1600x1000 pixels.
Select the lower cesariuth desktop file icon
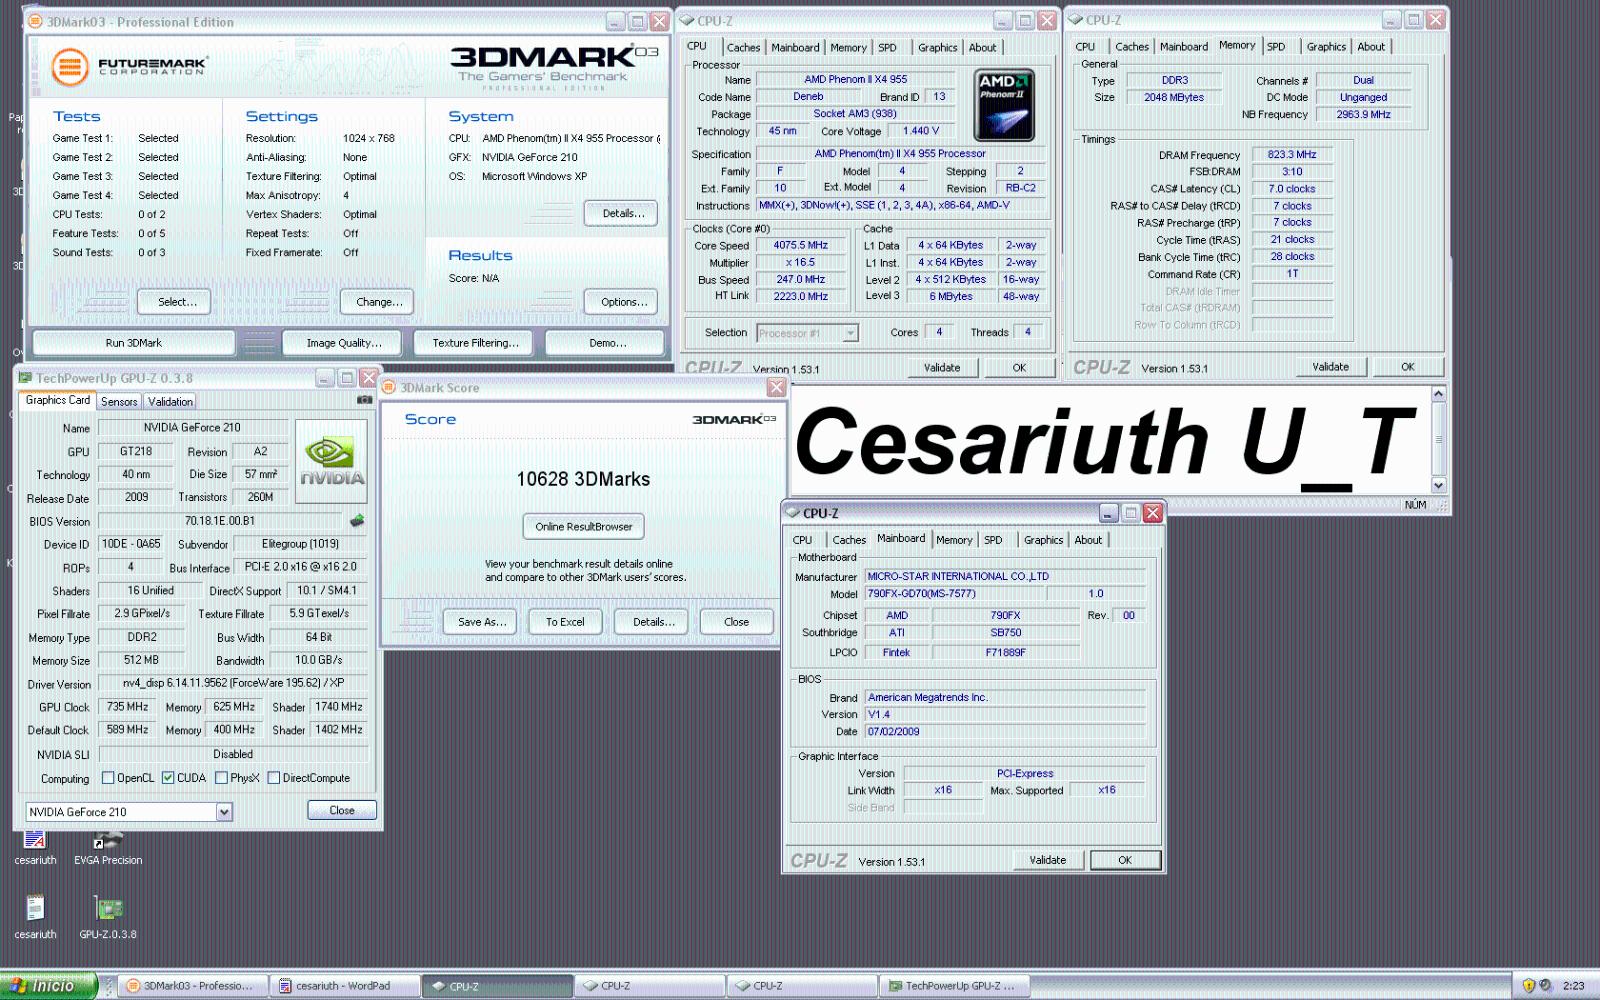coord(35,916)
